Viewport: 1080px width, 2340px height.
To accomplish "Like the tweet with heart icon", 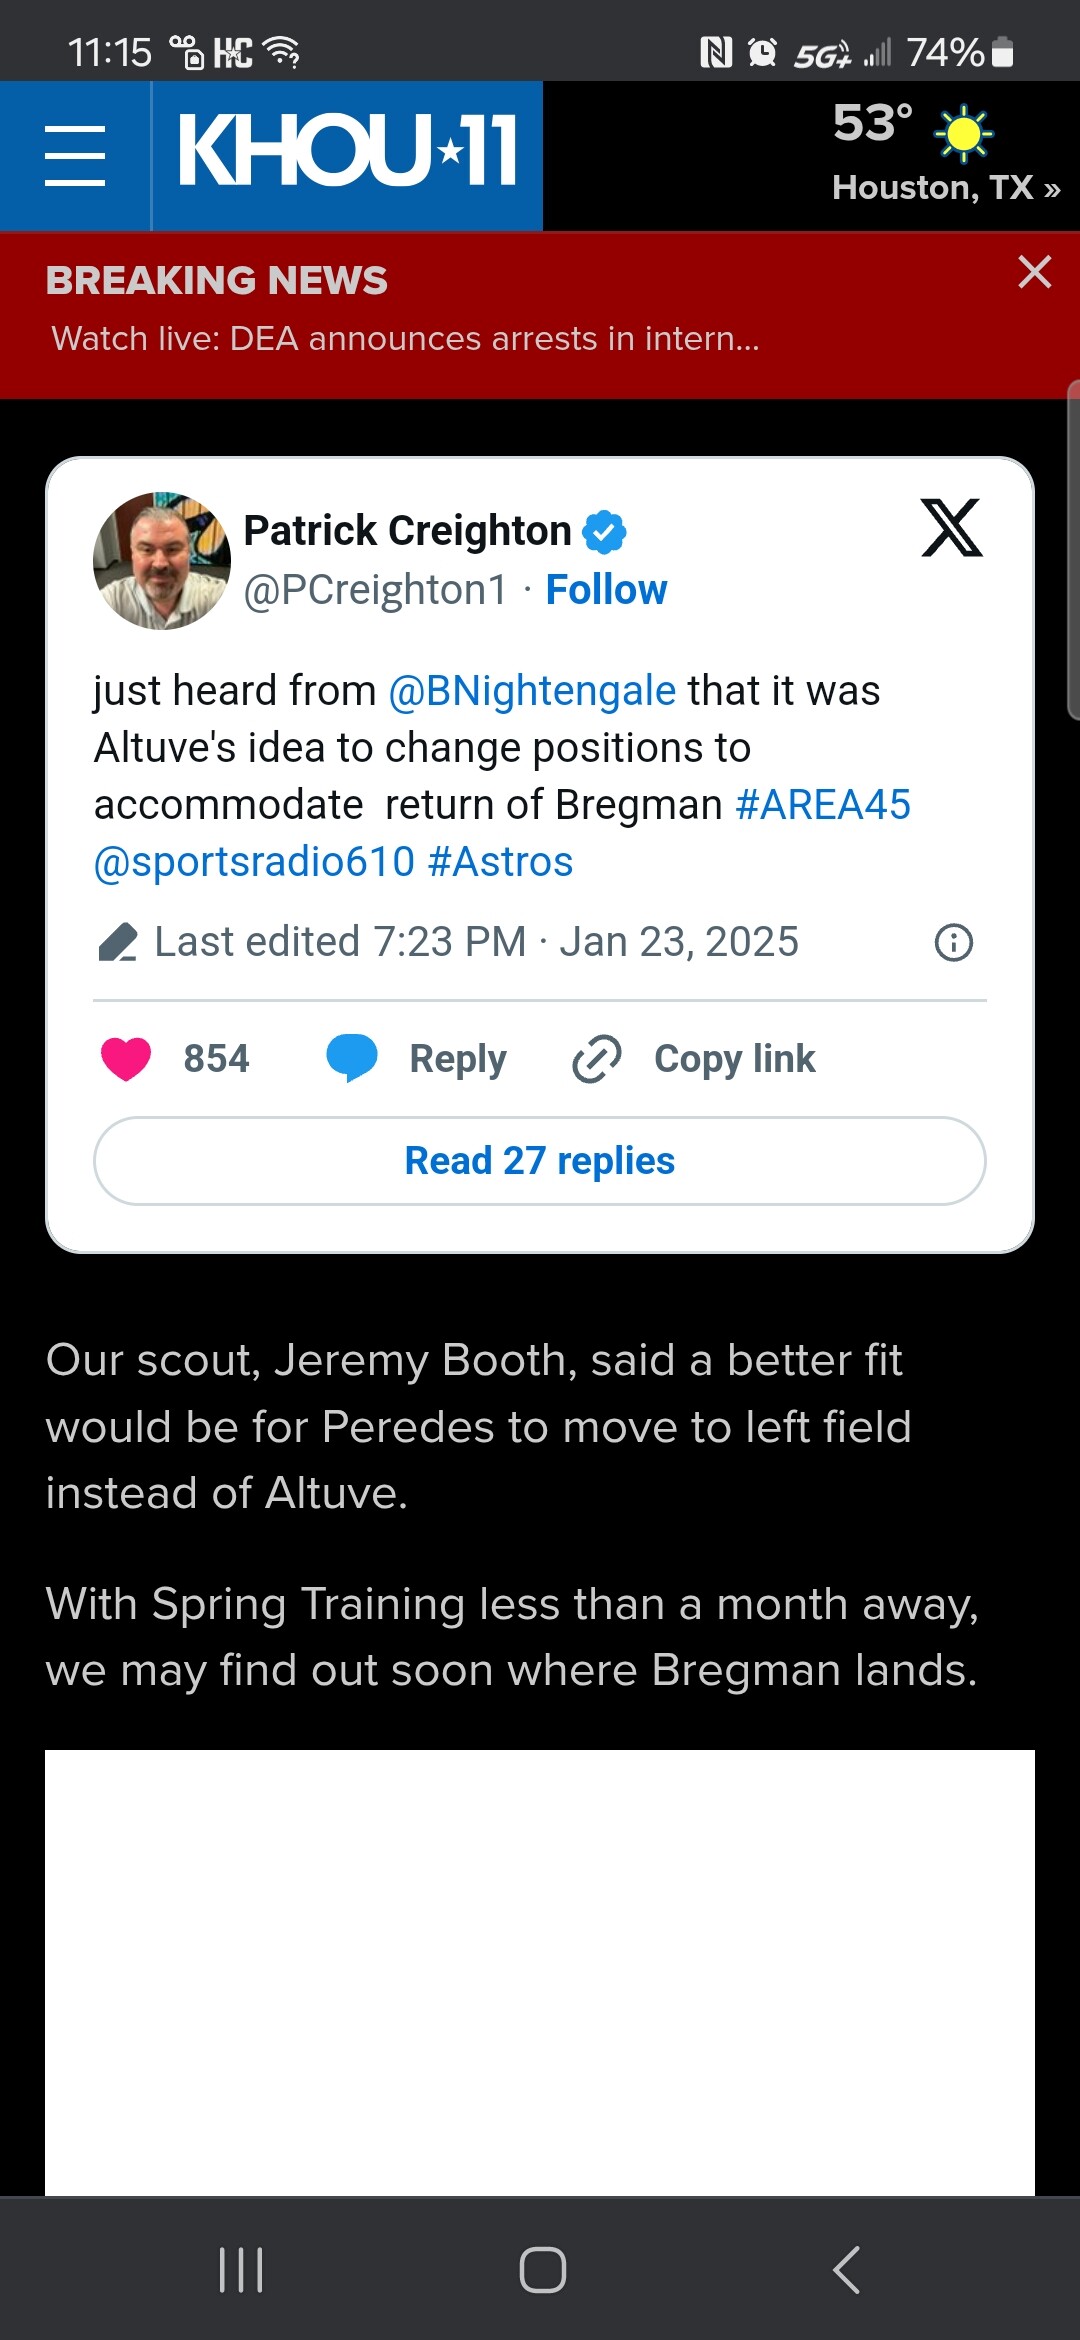I will point(127,1058).
